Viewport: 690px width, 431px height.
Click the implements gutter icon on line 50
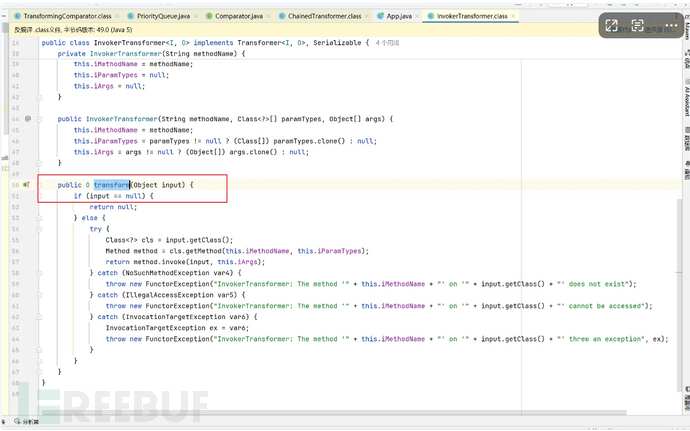[27, 185]
